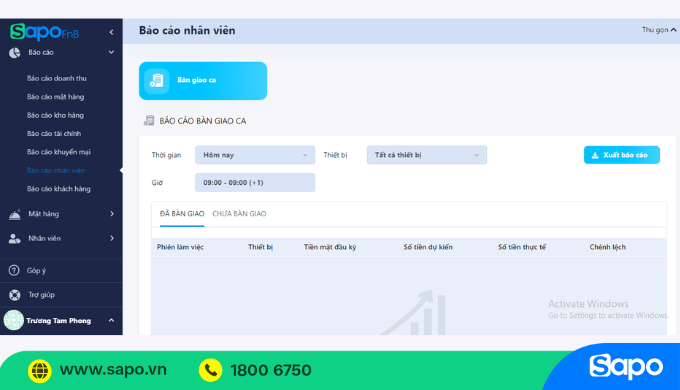Click the white Sapo logo in banner

click(626, 367)
